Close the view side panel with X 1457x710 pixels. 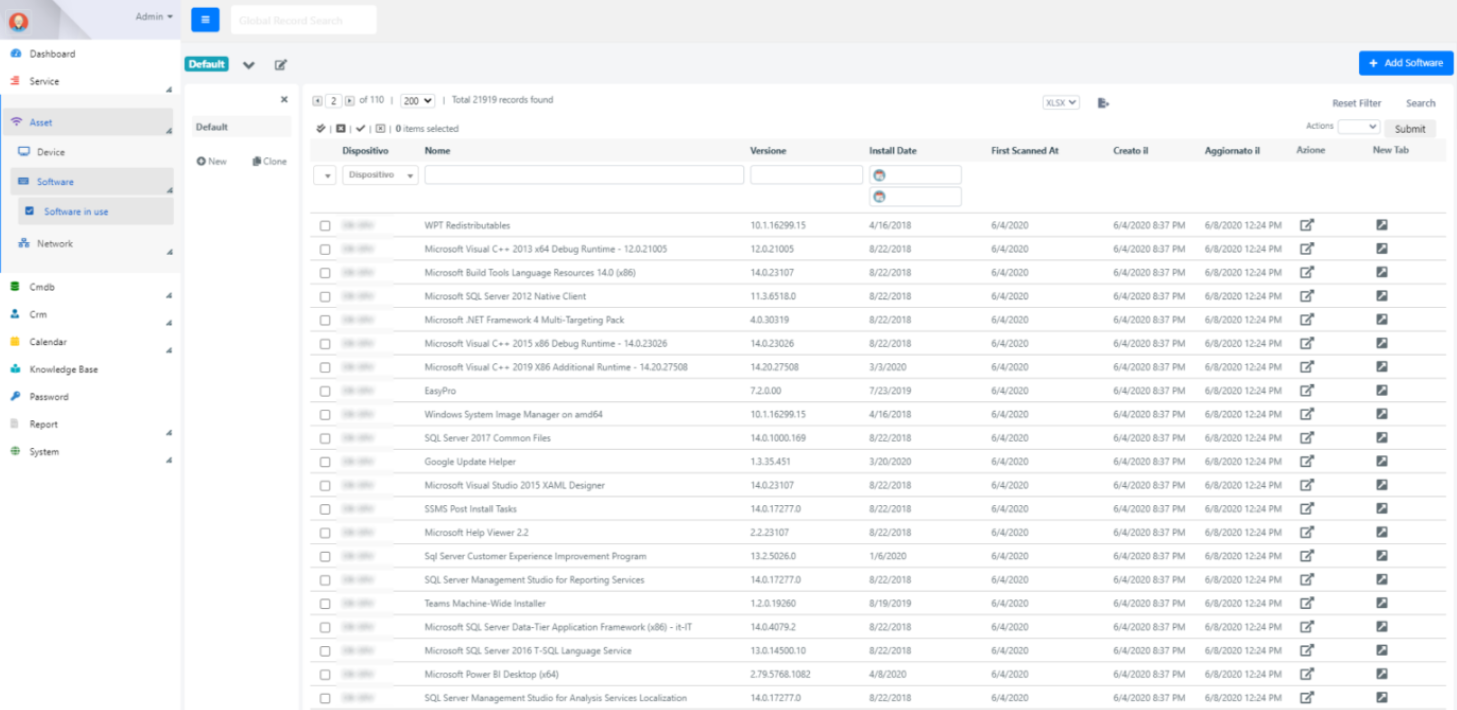[284, 100]
